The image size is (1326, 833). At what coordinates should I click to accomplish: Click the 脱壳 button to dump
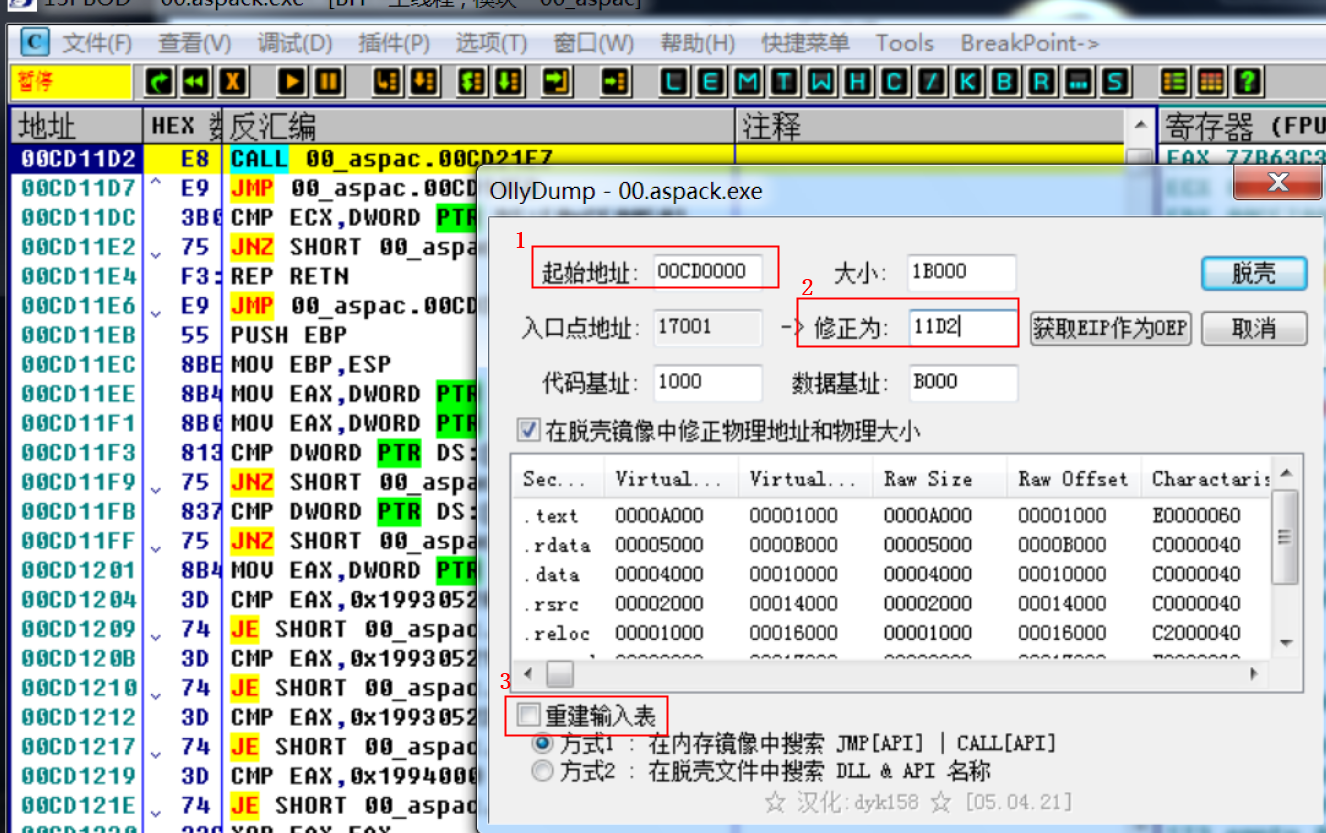(x=1253, y=274)
